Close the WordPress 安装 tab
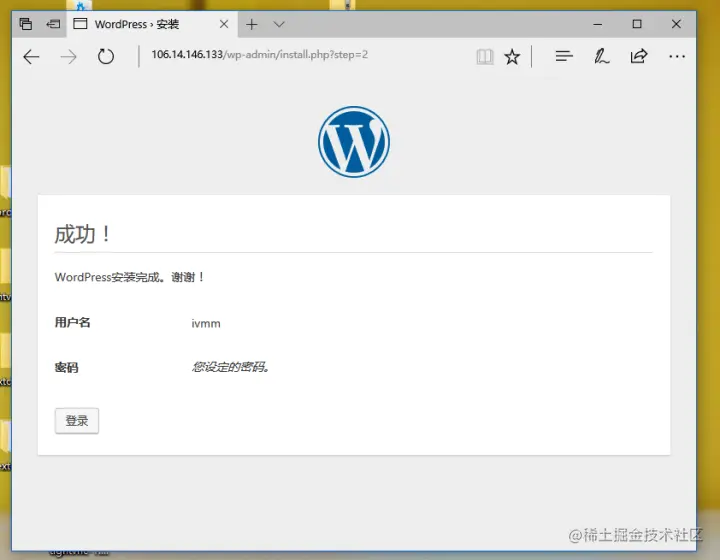Viewport: 720px width, 560px height. pyautogui.click(x=224, y=24)
